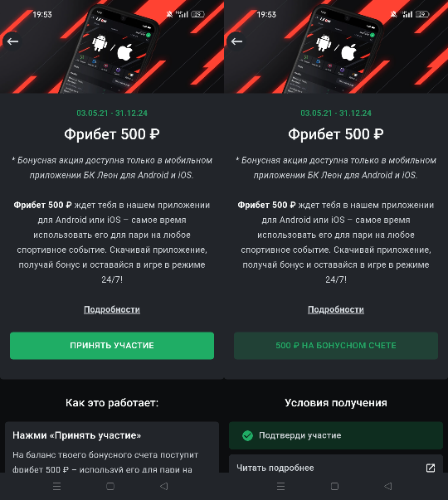
Task: Tap the back arrow in right screen
Action: pos(237,41)
